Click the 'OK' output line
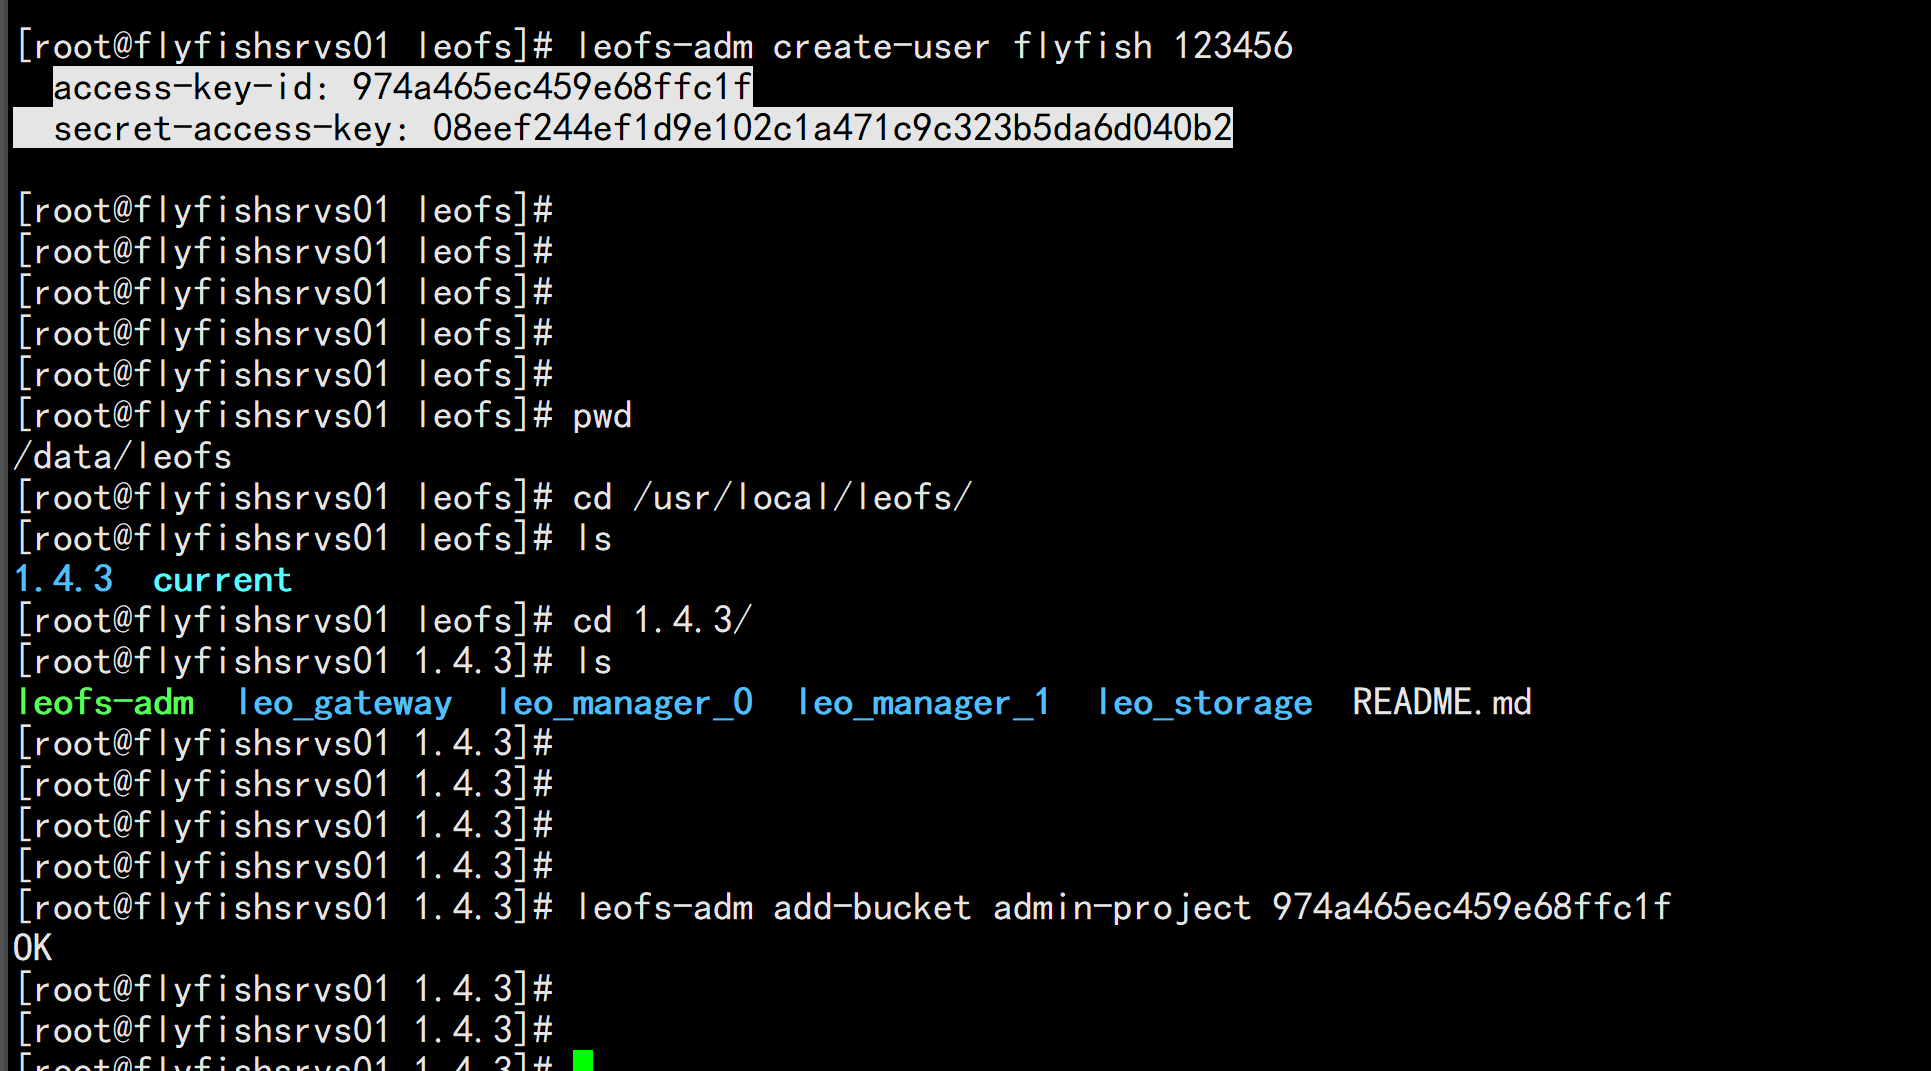 pos(33,949)
